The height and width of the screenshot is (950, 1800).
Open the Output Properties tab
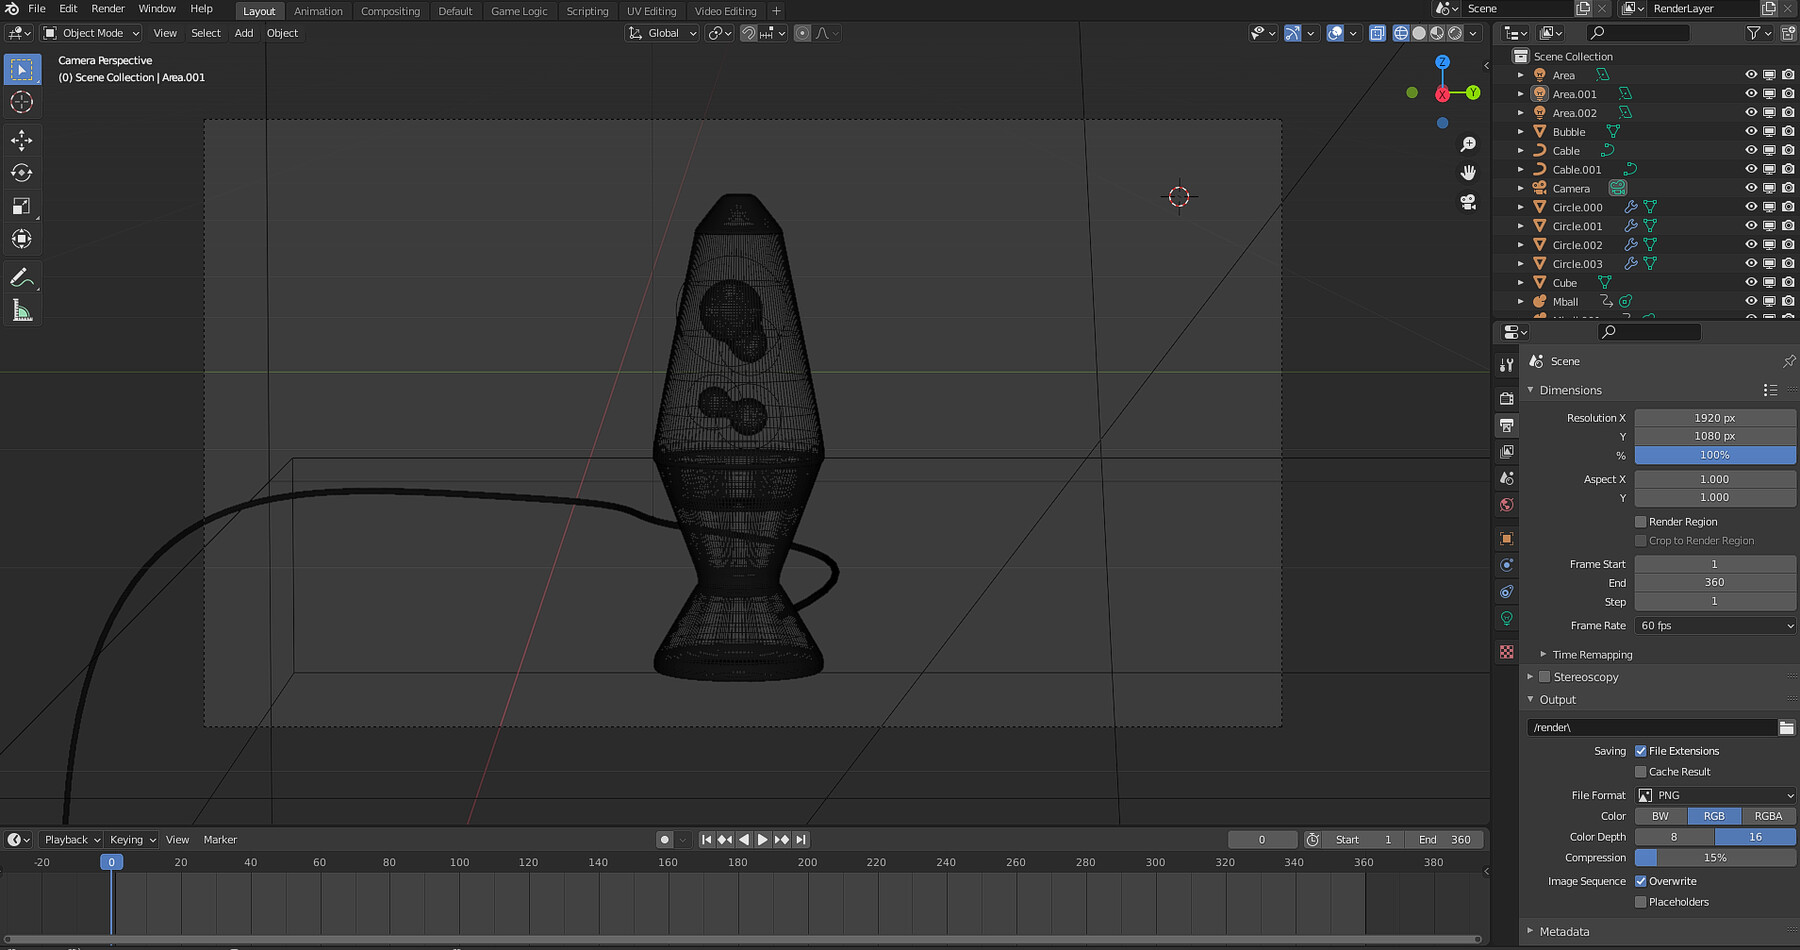[x=1507, y=425]
